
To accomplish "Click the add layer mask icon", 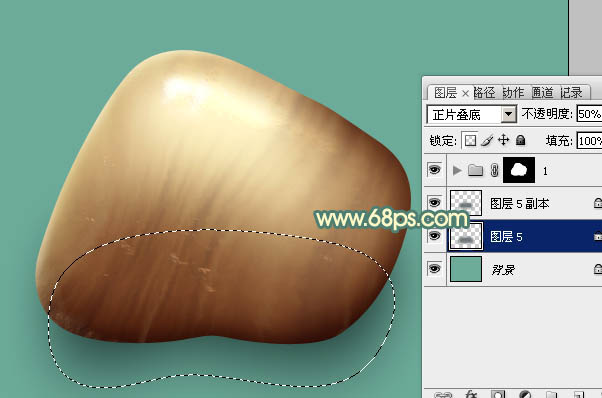I will (x=498, y=394).
